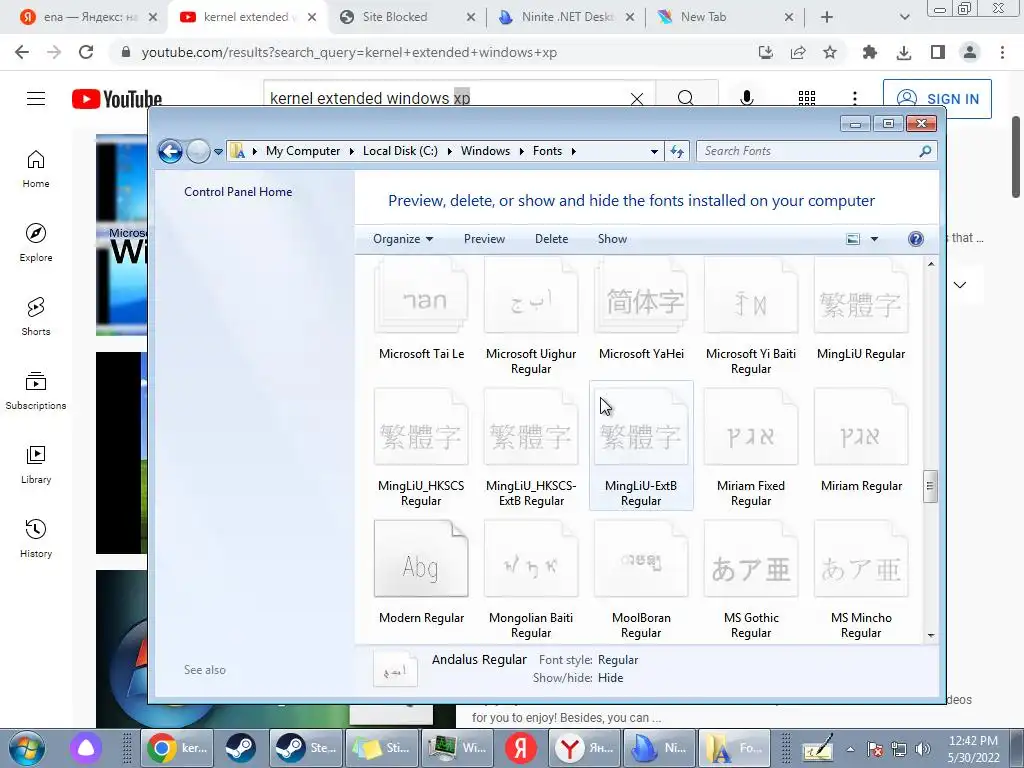Open Chrome tab search chevron
The height and width of the screenshot is (768, 1024).
(x=904, y=18)
